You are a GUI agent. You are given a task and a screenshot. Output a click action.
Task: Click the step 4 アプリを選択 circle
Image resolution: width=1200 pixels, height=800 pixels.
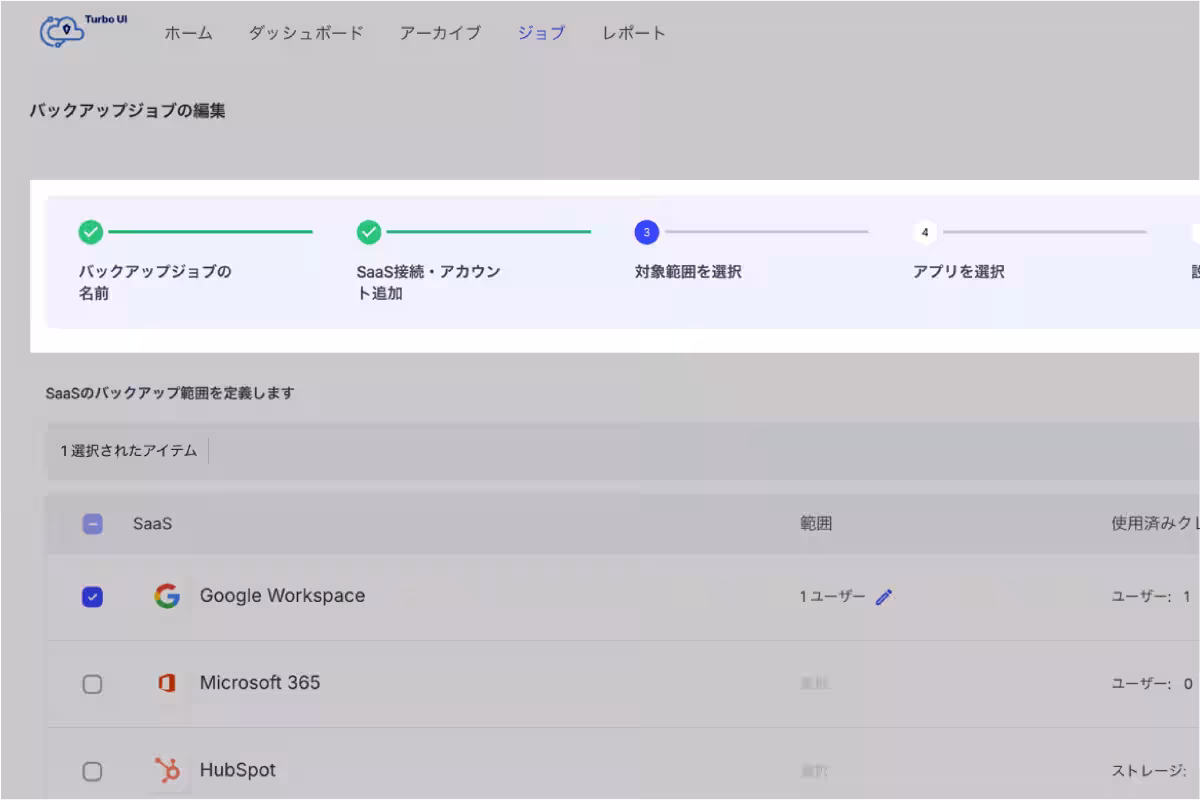point(925,232)
